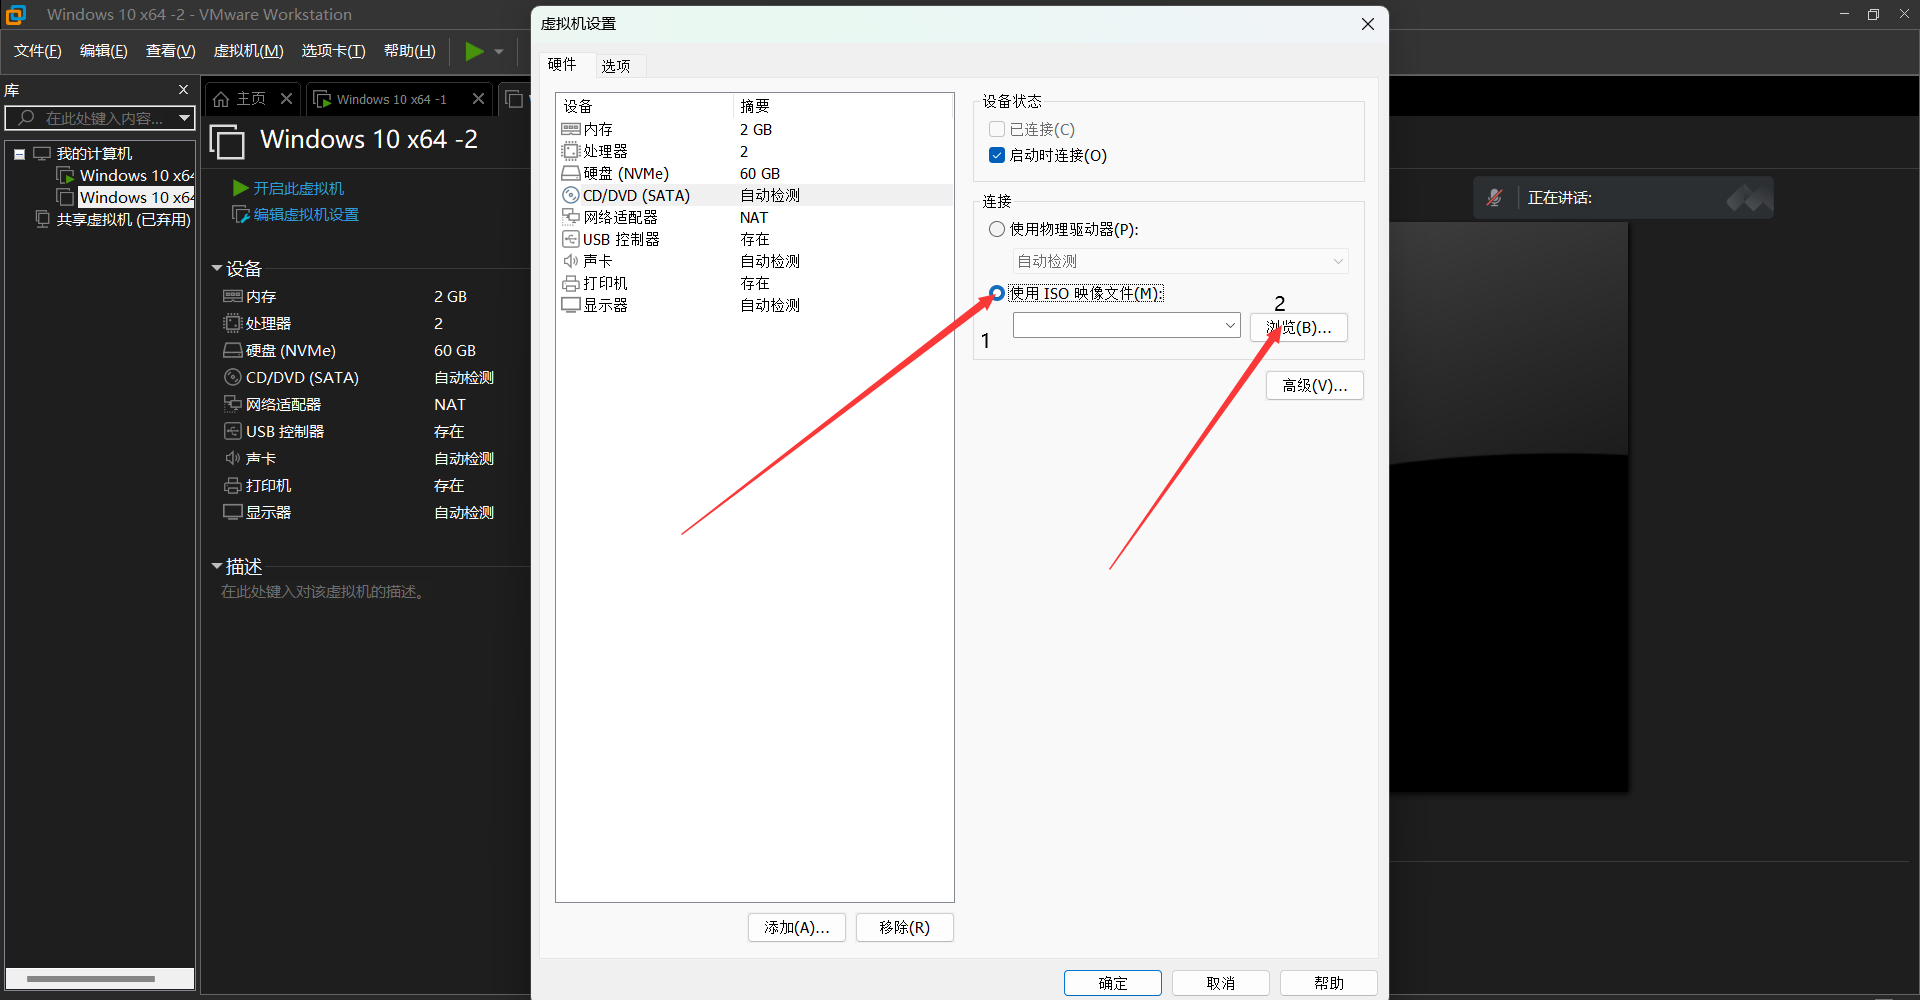Select 使用物理驱动器(P) radio button
This screenshot has width=1920, height=1000.
click(997, 229)
